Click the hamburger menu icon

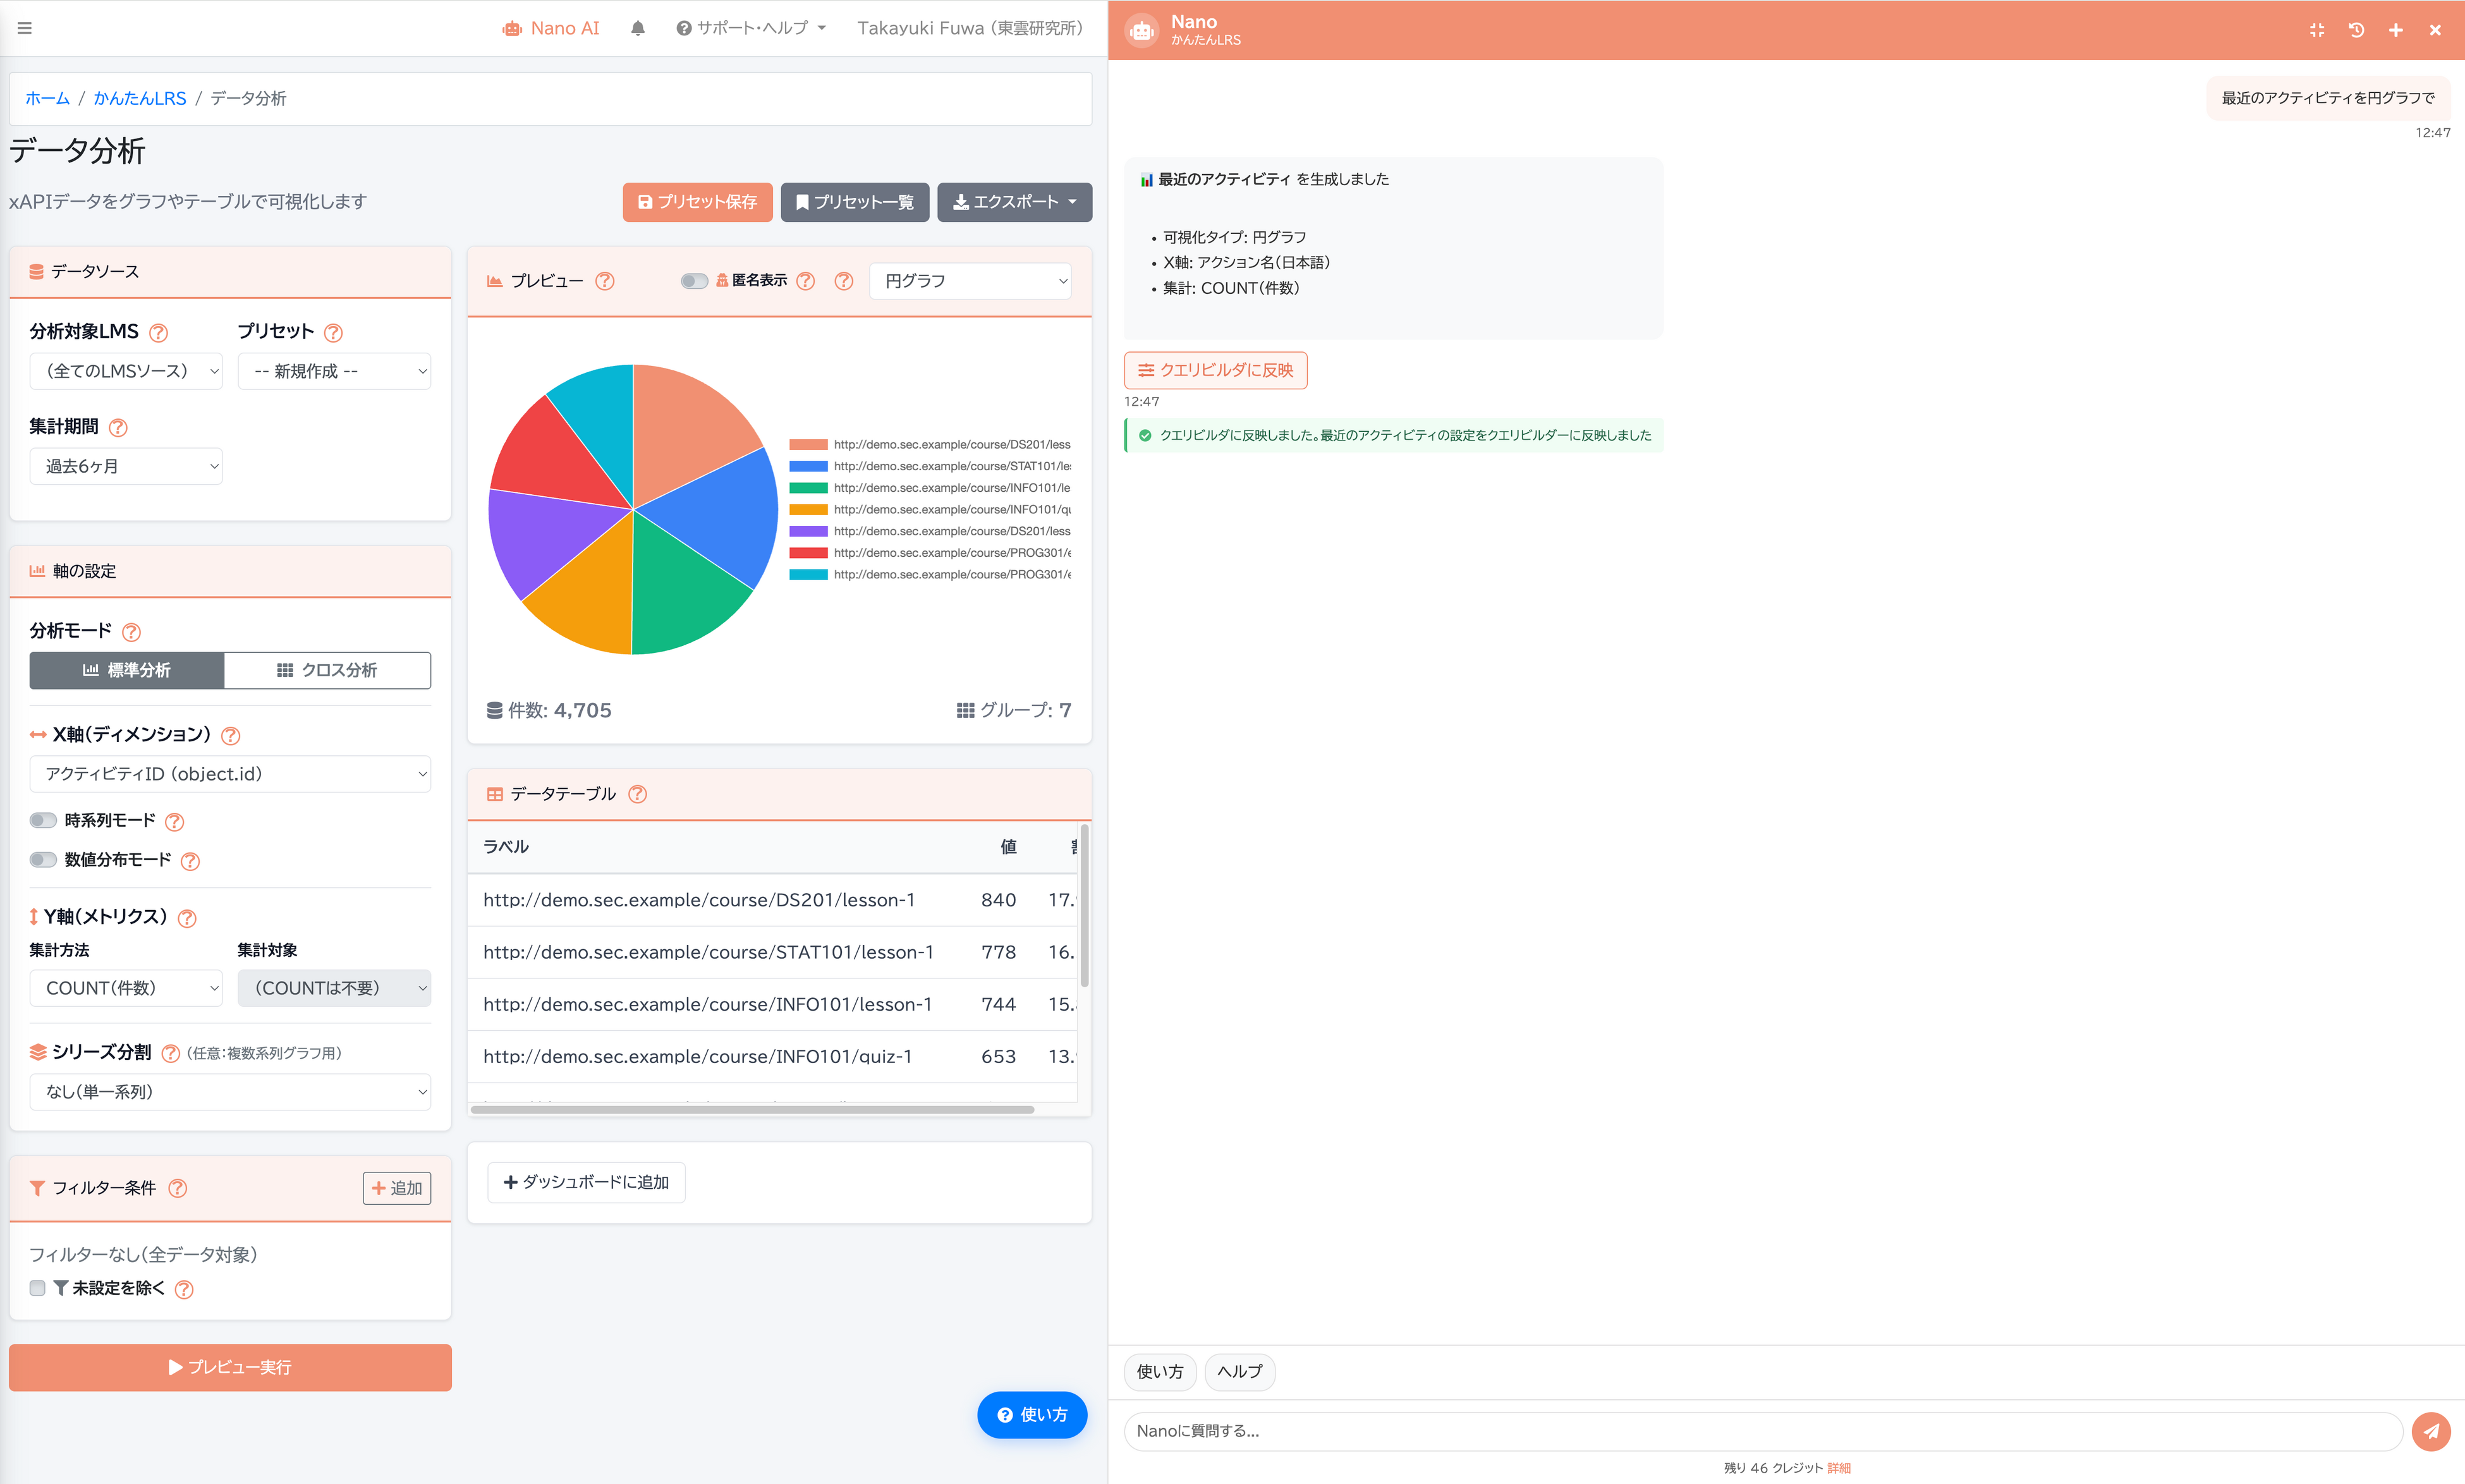(x=25, y=28)
